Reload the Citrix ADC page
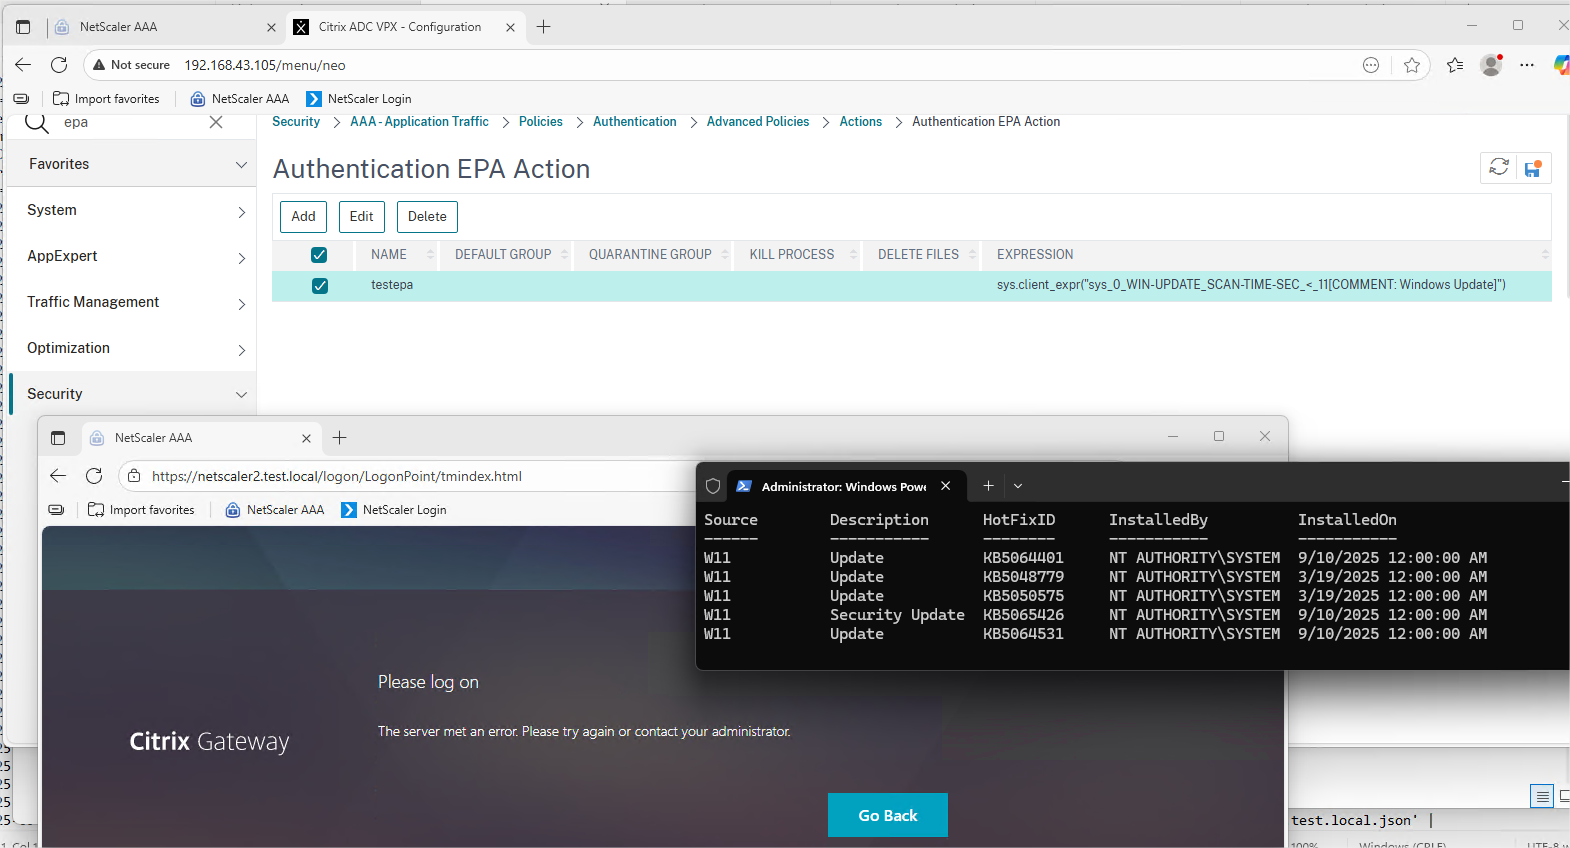1570x848 pixels. click(59, 65)
